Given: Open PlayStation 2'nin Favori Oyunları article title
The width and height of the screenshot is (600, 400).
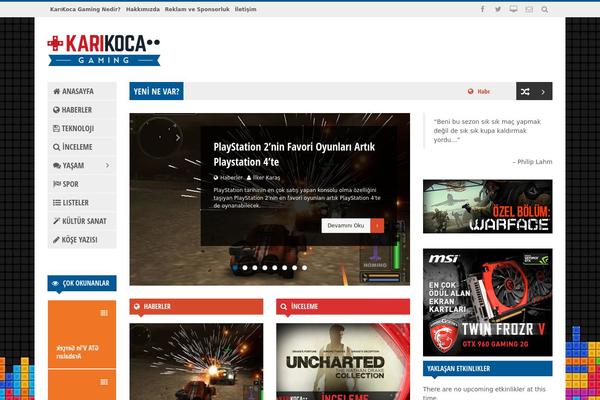Looking at the screenshot, I should pyautogui.click(x=294, y=154).
